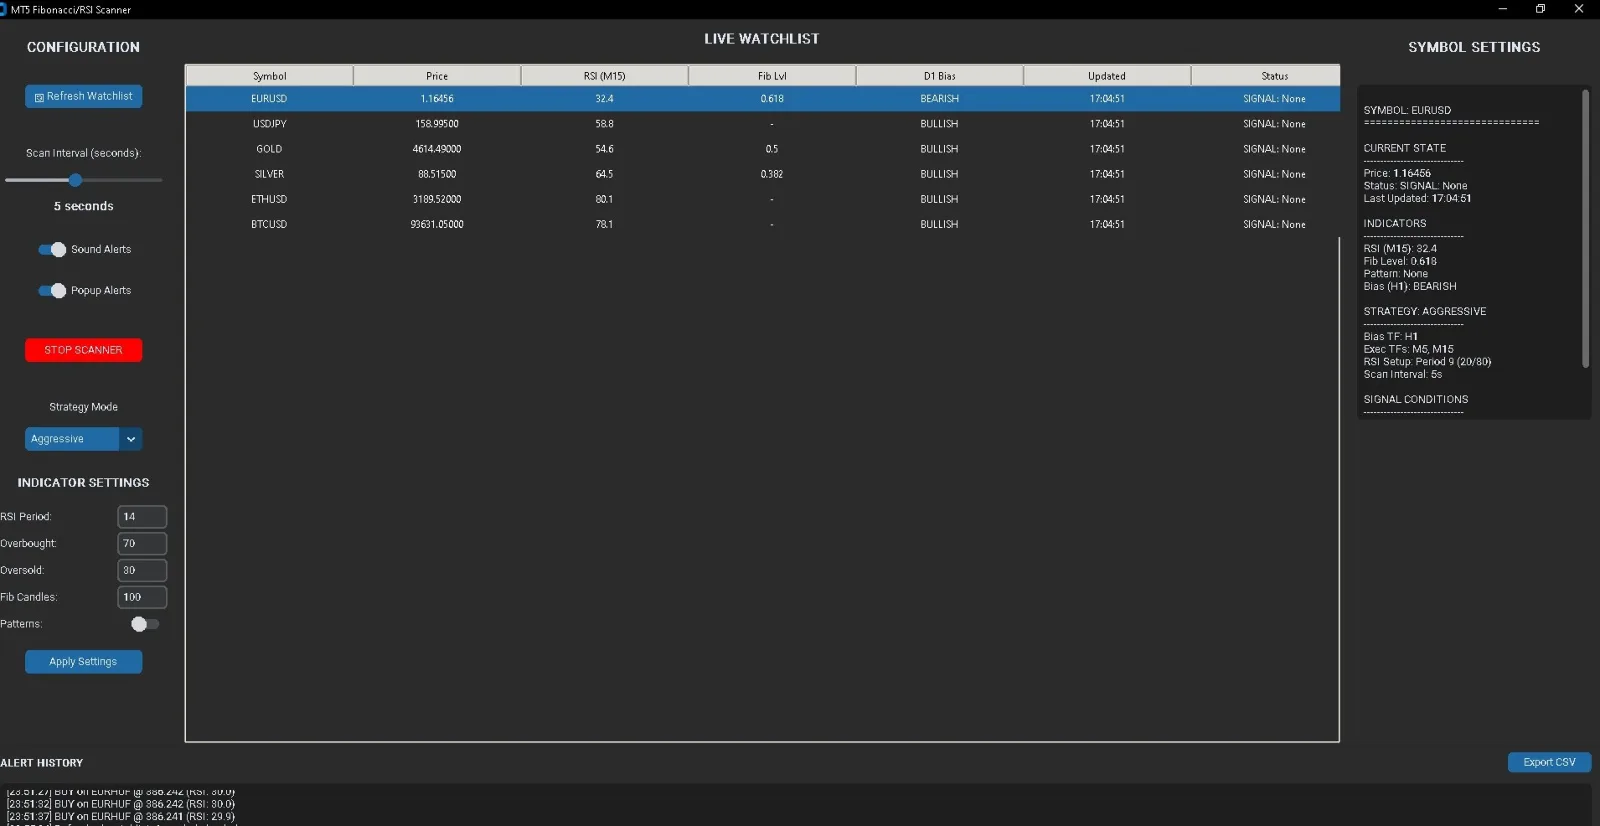Toggle the Popup Alerts switch

[52, 290]
